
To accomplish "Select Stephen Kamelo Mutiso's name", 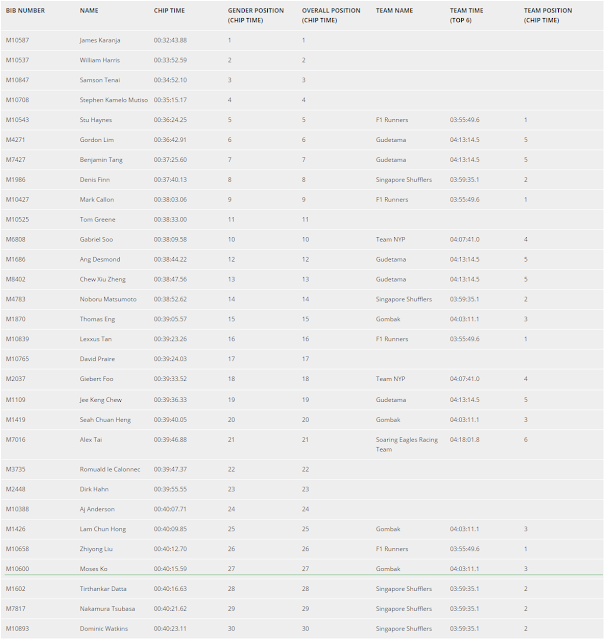I will click(113, 100).
